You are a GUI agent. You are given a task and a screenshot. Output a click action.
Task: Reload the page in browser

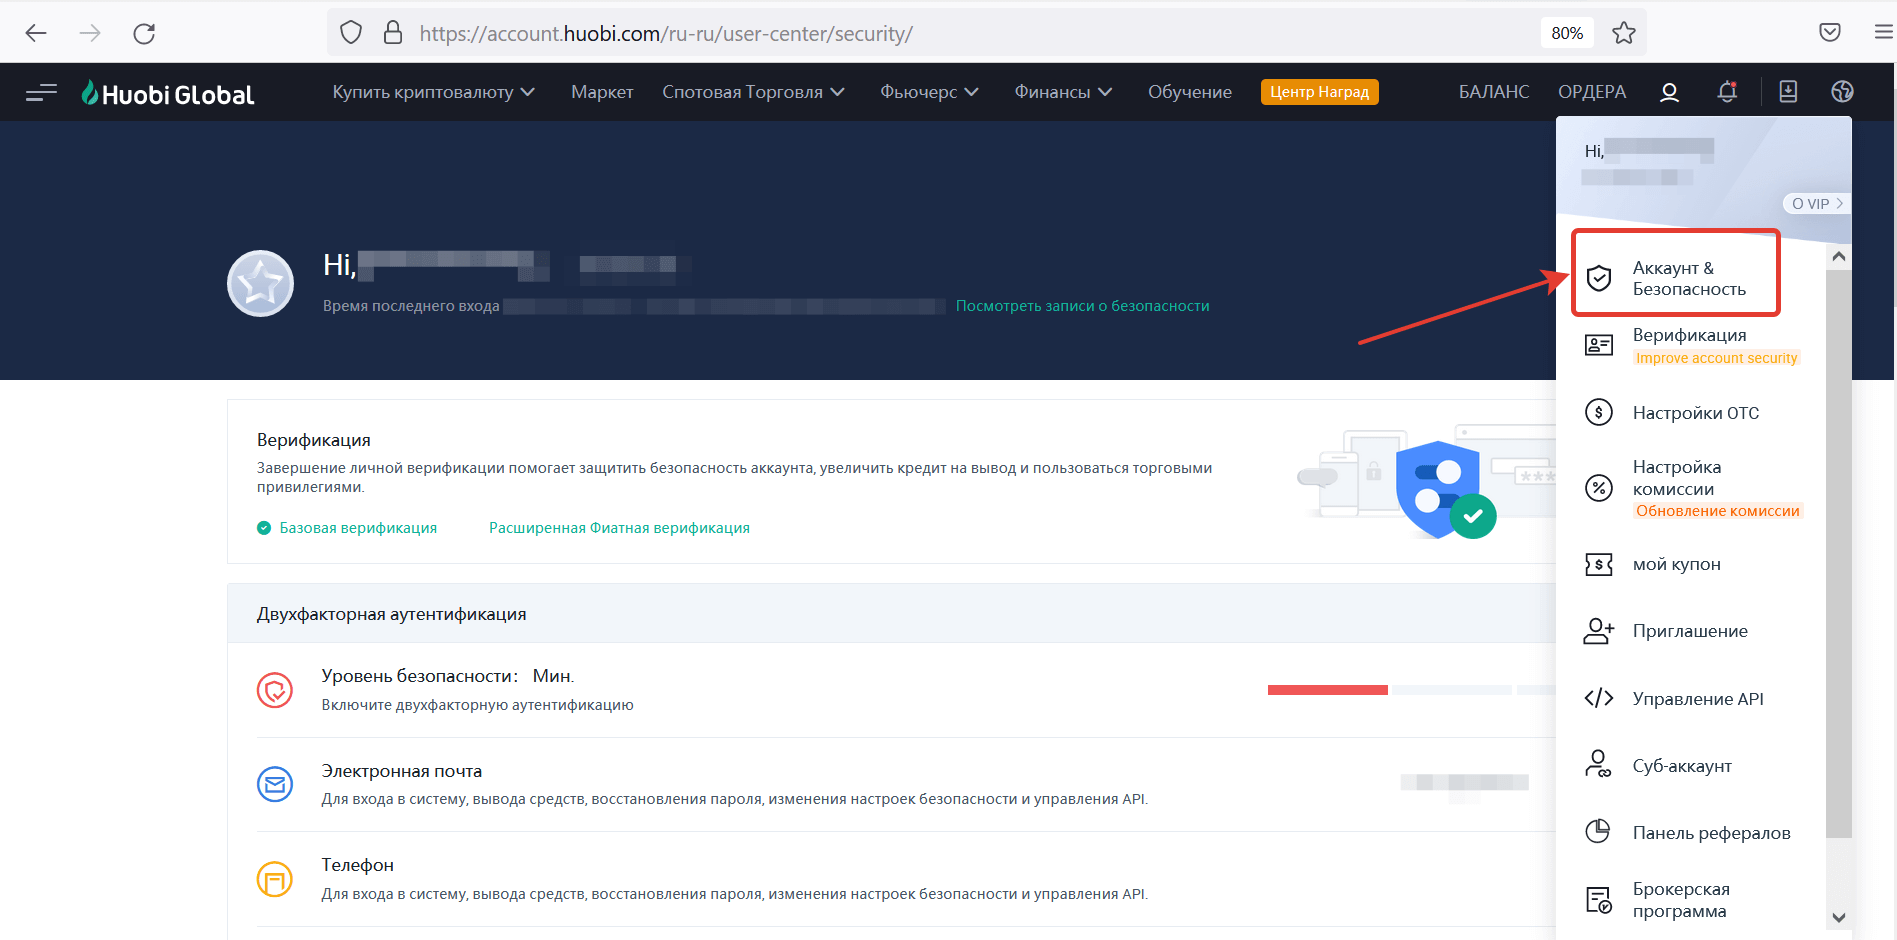(144, 33)
